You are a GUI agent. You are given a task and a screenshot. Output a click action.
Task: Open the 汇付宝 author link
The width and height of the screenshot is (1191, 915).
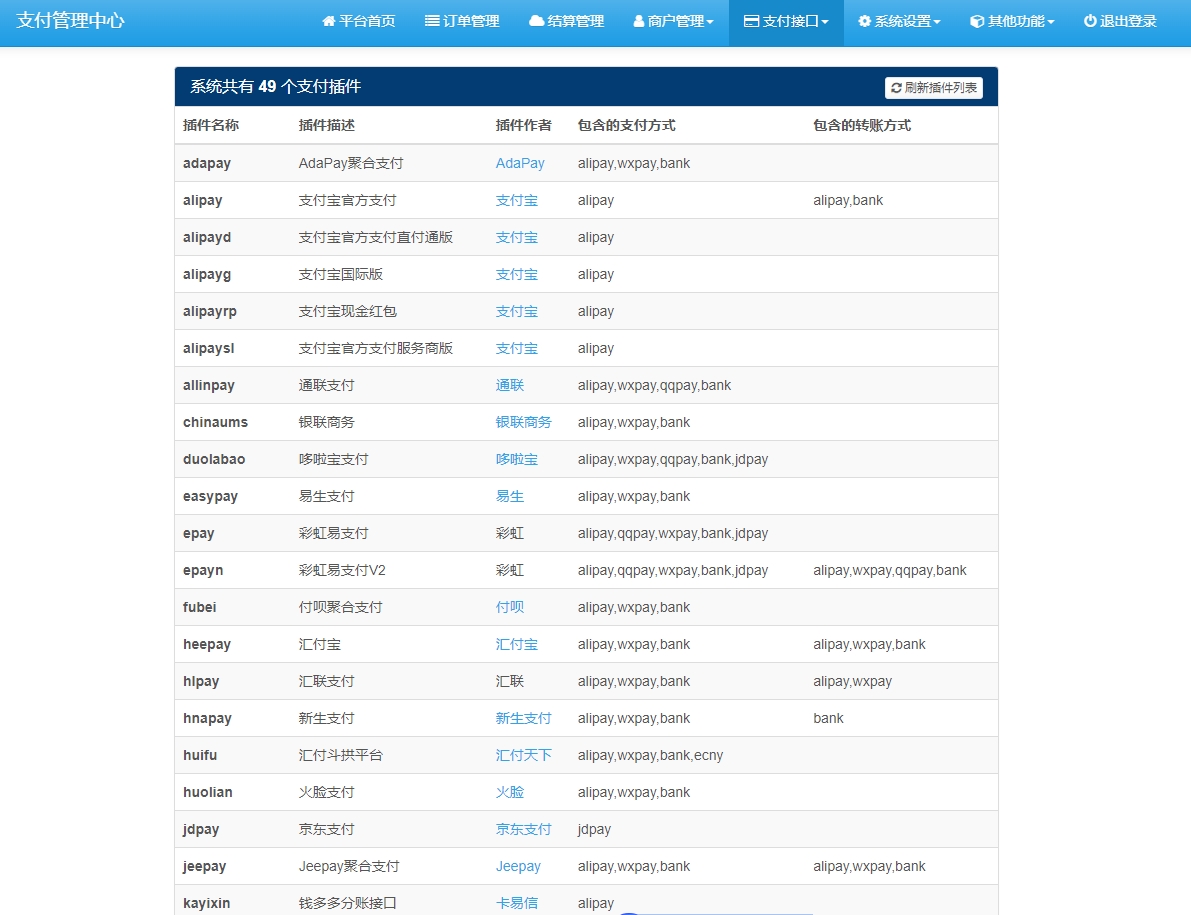(517, 645)
